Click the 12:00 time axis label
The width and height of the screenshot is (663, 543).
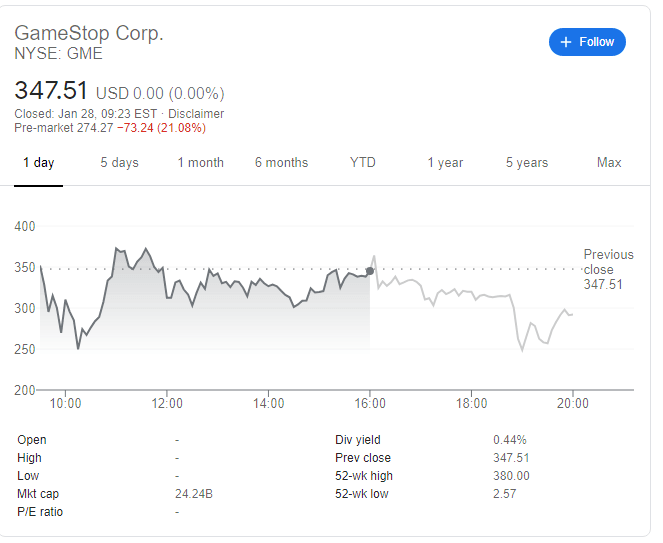coord(167,404)
